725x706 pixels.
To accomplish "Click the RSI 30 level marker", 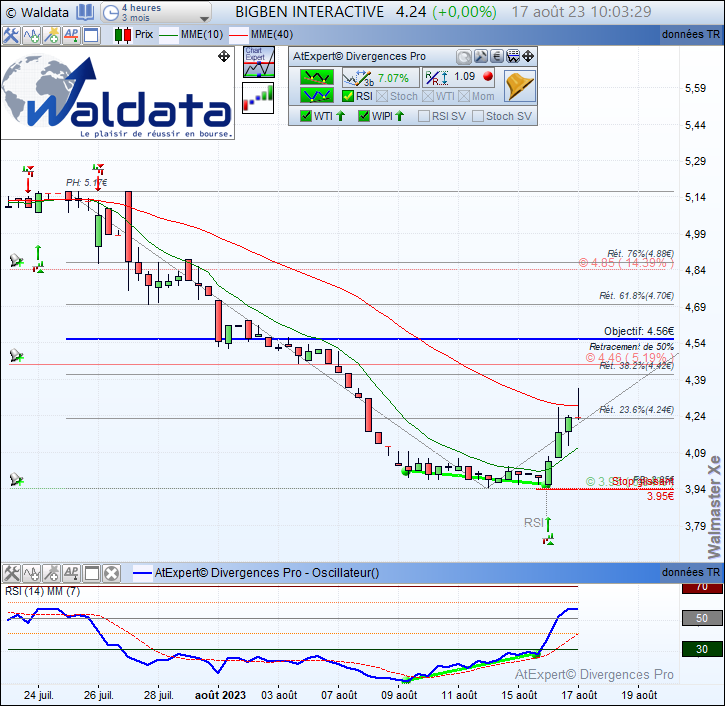I will (702, 649).
